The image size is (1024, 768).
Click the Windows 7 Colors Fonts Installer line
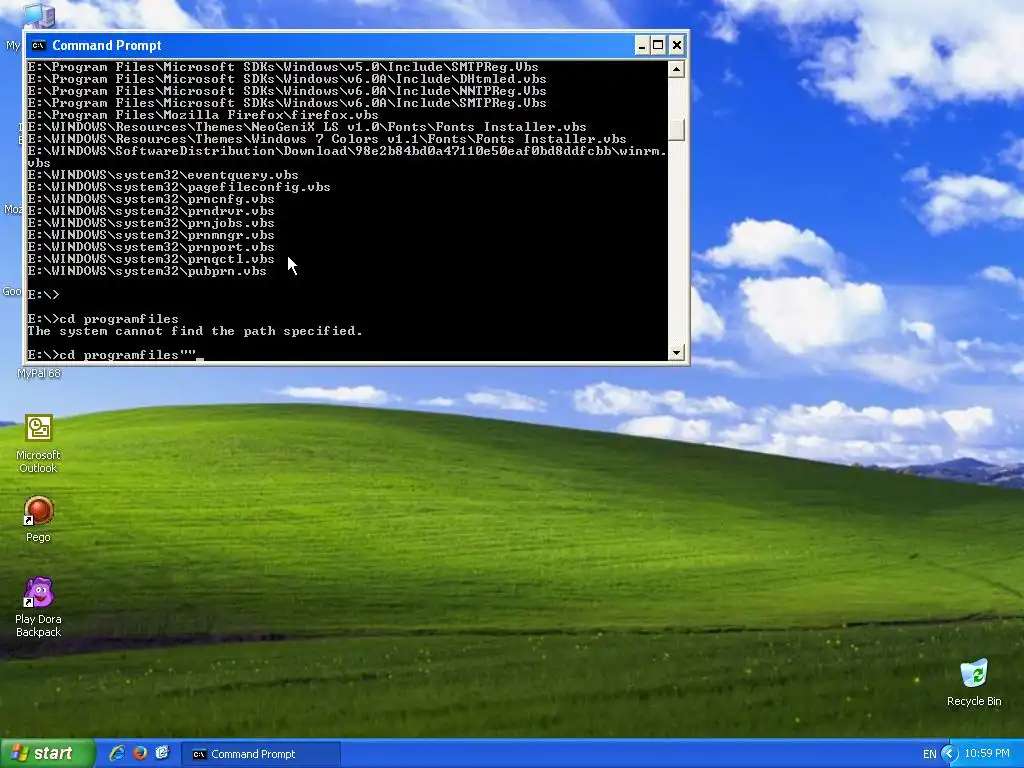327,139
